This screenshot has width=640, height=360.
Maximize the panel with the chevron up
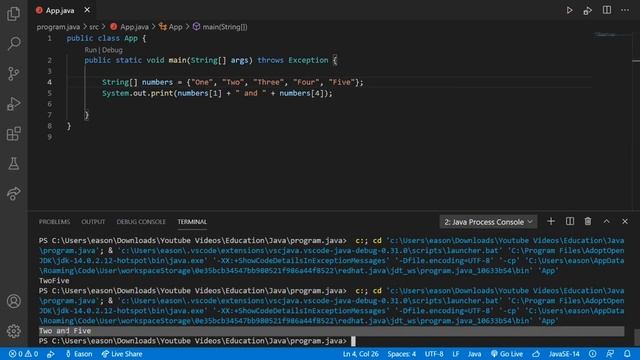coord(607,221)
